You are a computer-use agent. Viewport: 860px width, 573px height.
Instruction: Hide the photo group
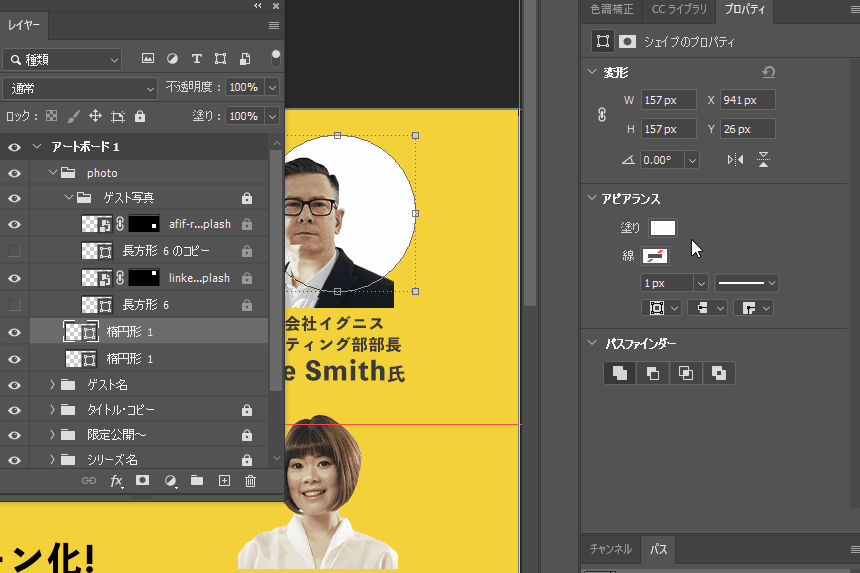click(14, 173)
